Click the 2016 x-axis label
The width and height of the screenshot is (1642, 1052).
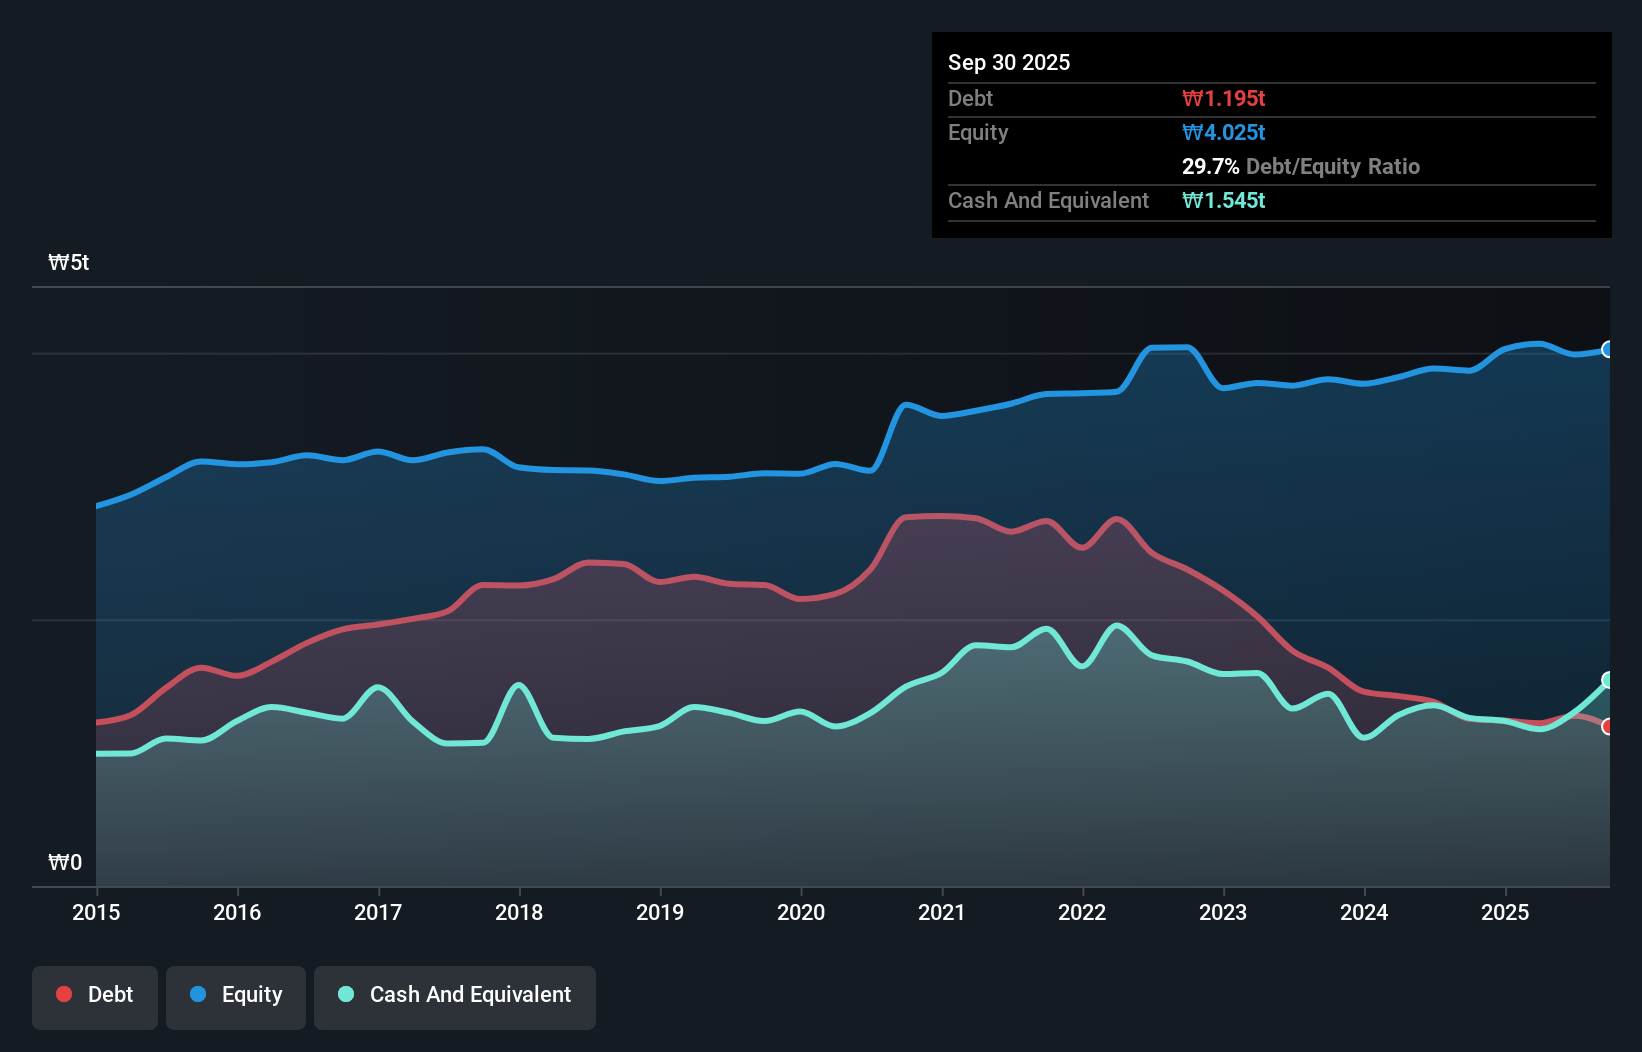(x=237, y=912)
